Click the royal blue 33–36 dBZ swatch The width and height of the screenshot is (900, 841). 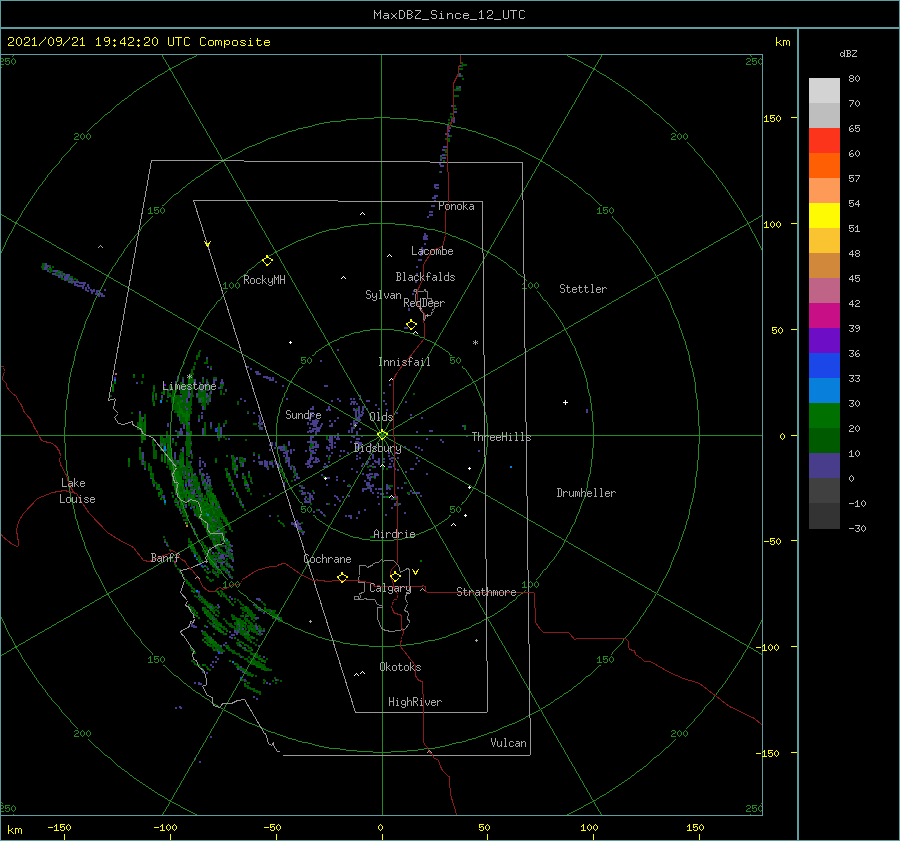[x=824, y=365]
